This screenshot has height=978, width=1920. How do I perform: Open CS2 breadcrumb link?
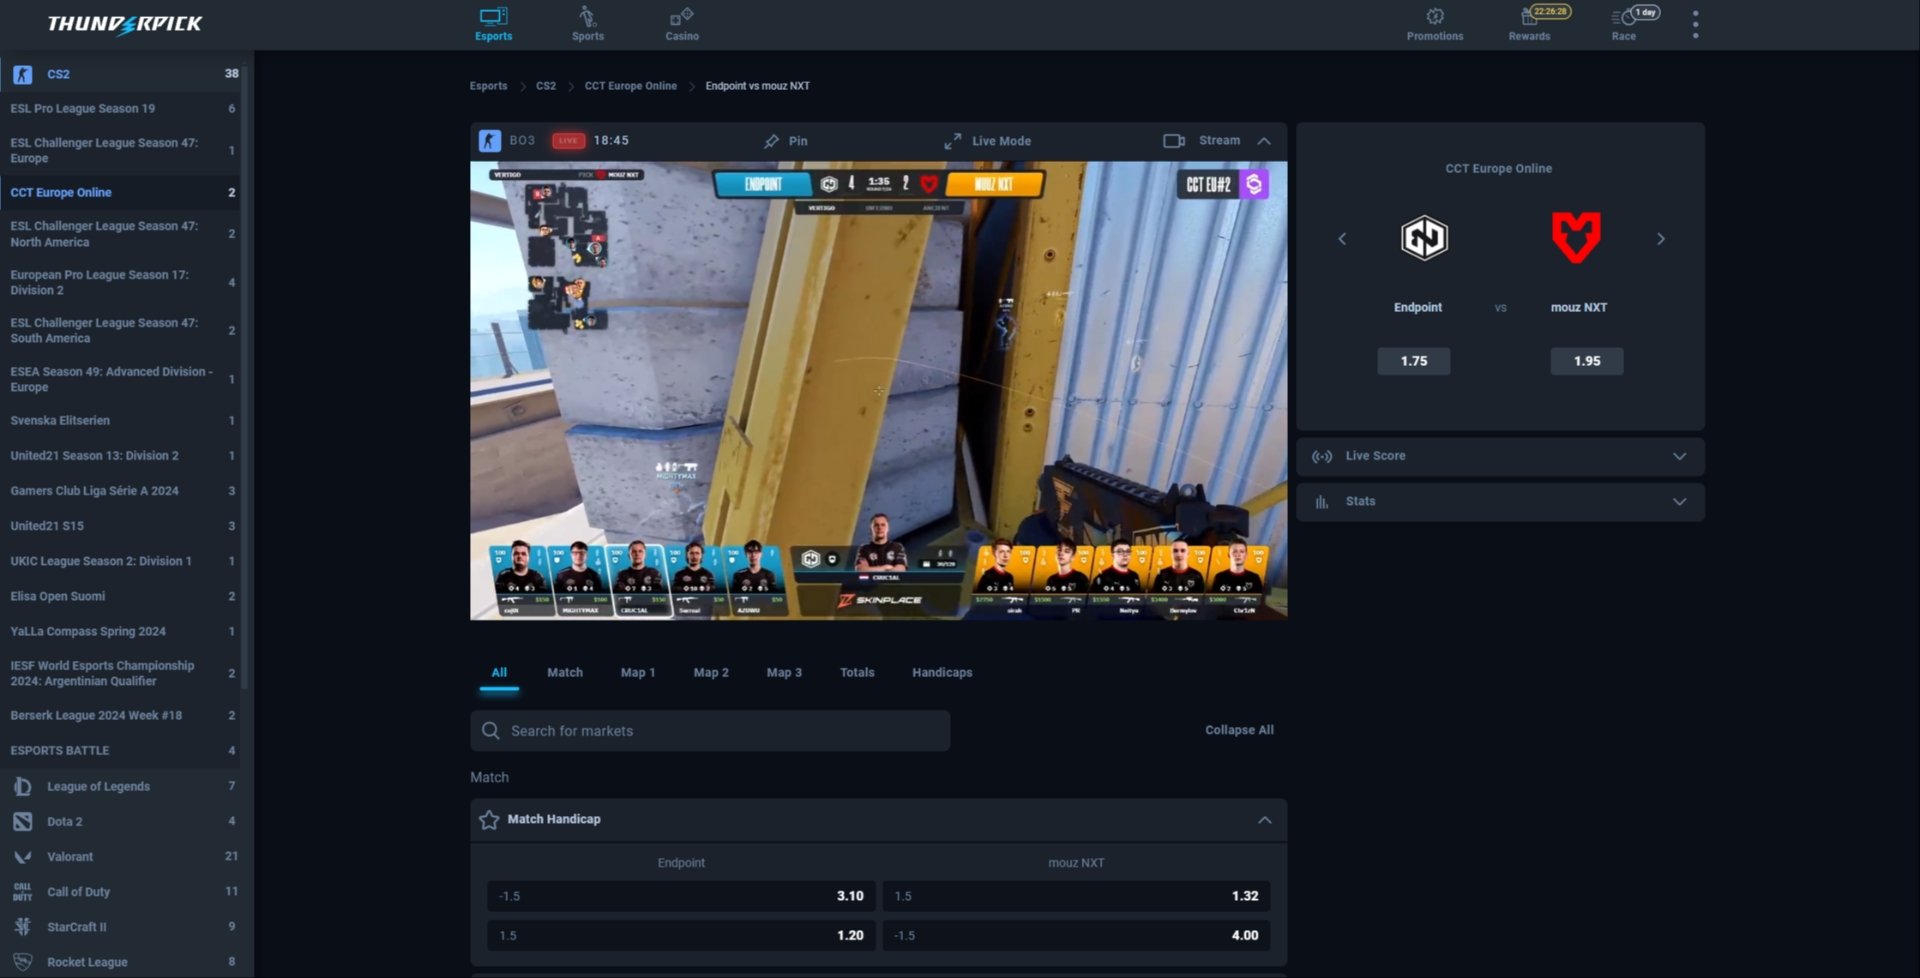545,86
